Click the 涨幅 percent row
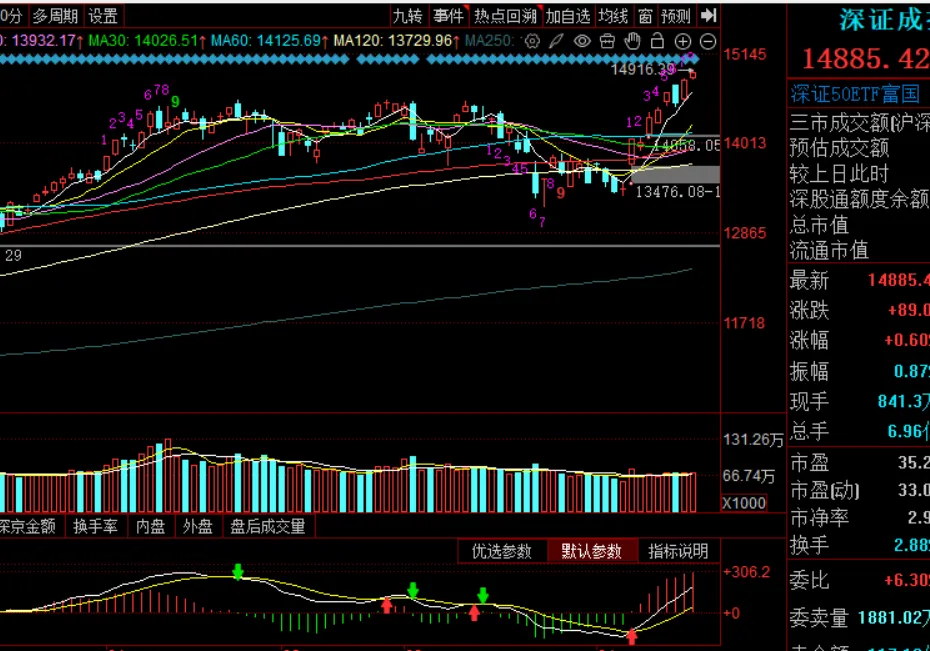Viewport: 930px width, 651px height. (859, 340)
